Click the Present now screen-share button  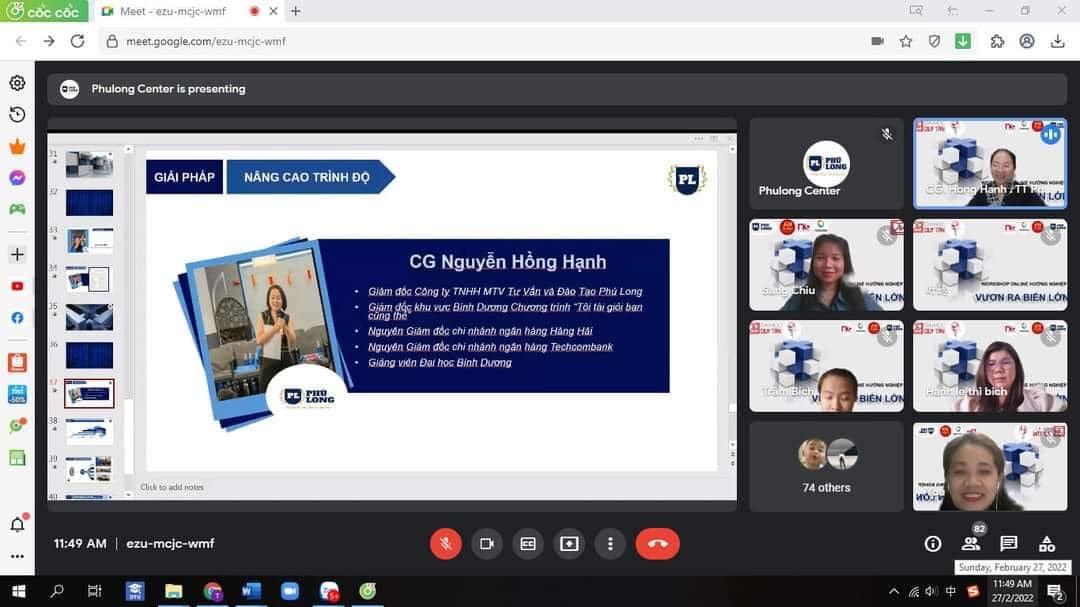coord(569,544)
